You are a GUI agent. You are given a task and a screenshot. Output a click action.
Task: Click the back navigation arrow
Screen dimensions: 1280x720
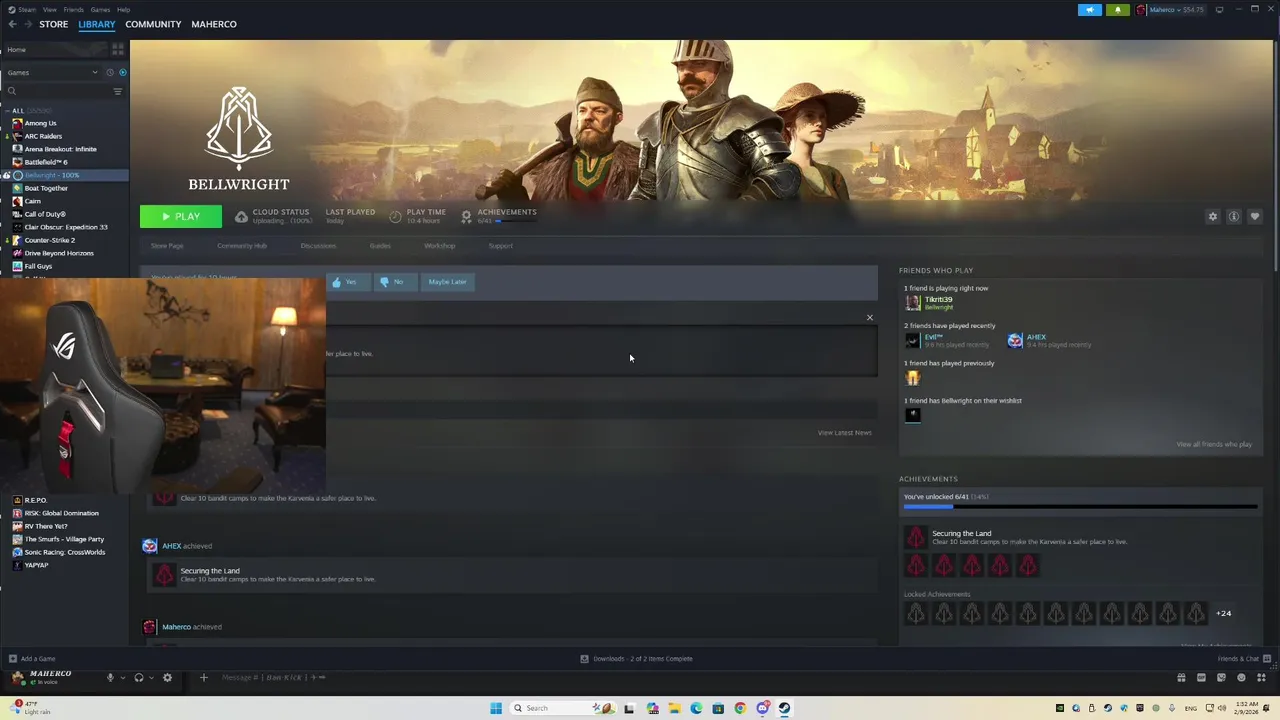pos(12,24)
